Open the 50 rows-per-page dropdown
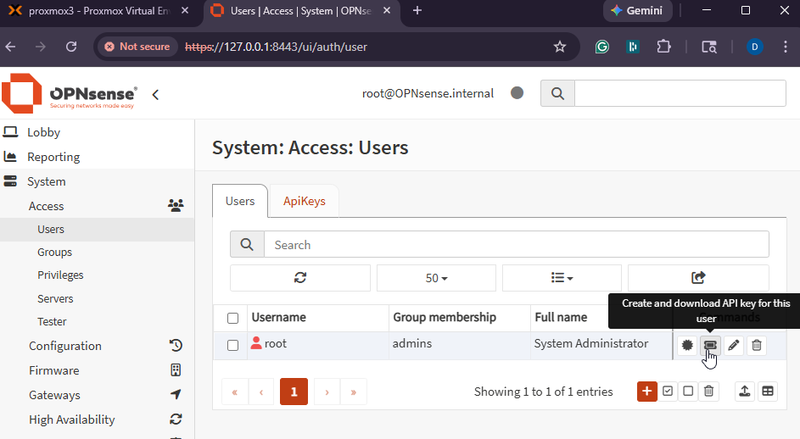800x439 pixels. point(436,278)
